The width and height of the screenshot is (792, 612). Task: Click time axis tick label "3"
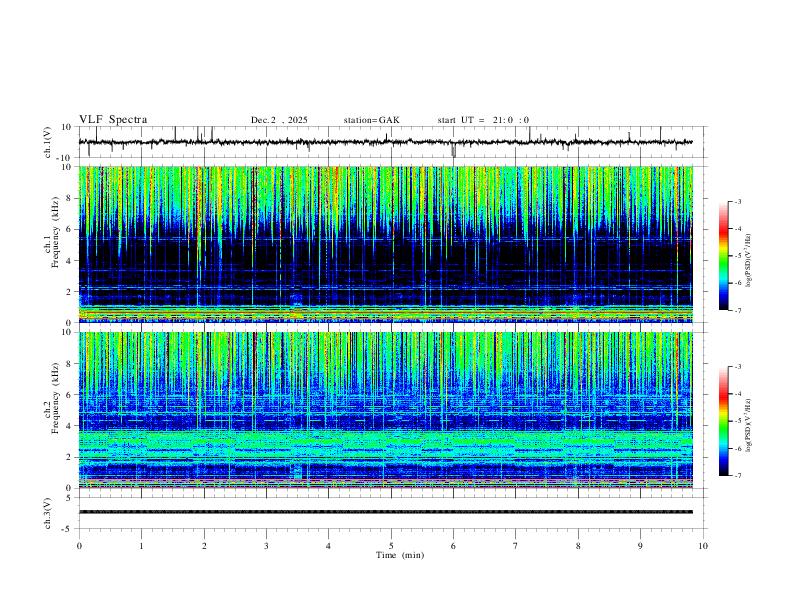coord(266,546)
